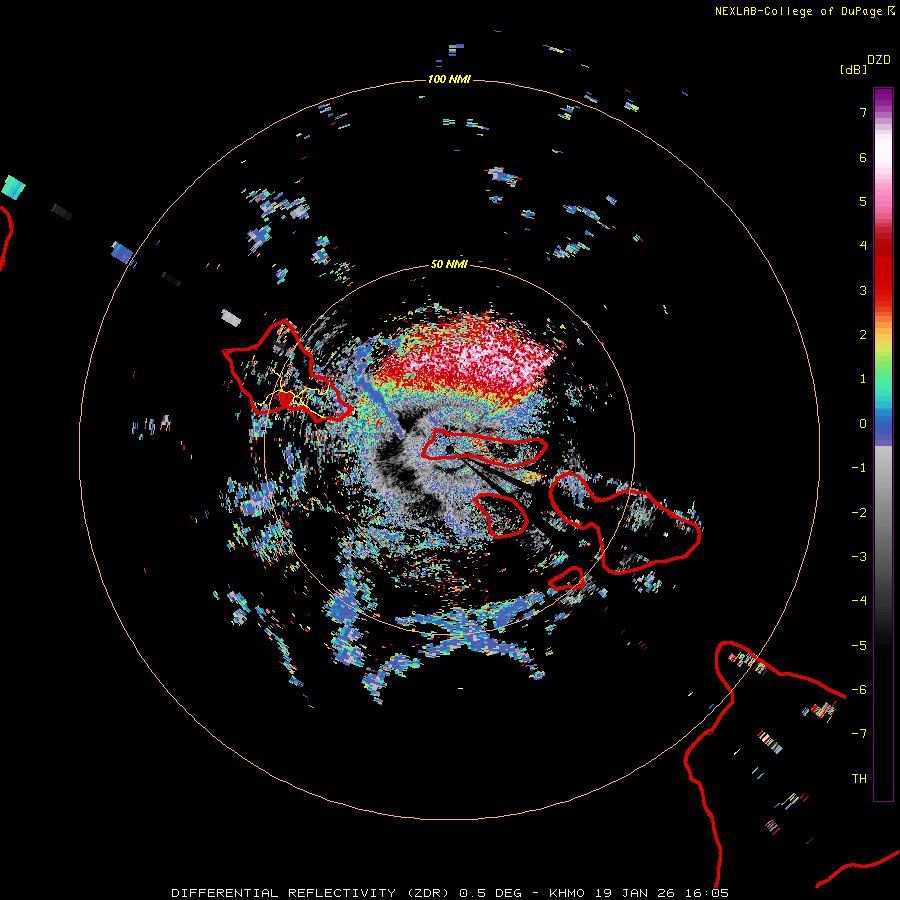Click the DZD legend title
This screenshot has height=900, width=900.
[879, 60]
